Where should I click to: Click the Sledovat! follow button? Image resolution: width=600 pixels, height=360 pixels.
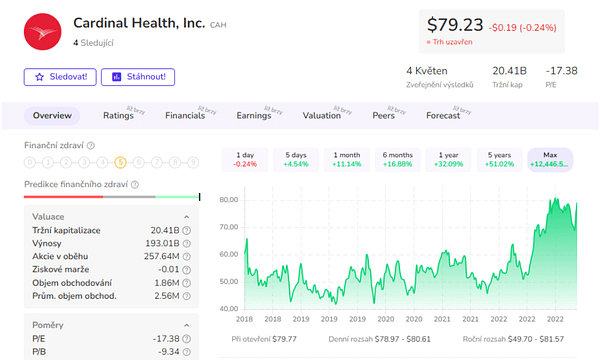[60, 77]
